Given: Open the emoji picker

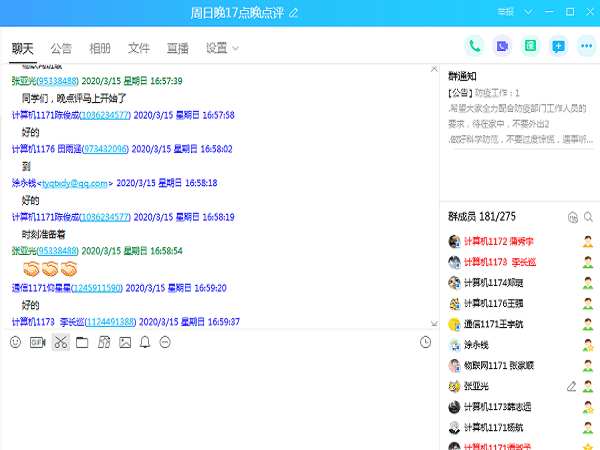Looking at the screenshot, I should coord(15,342).
